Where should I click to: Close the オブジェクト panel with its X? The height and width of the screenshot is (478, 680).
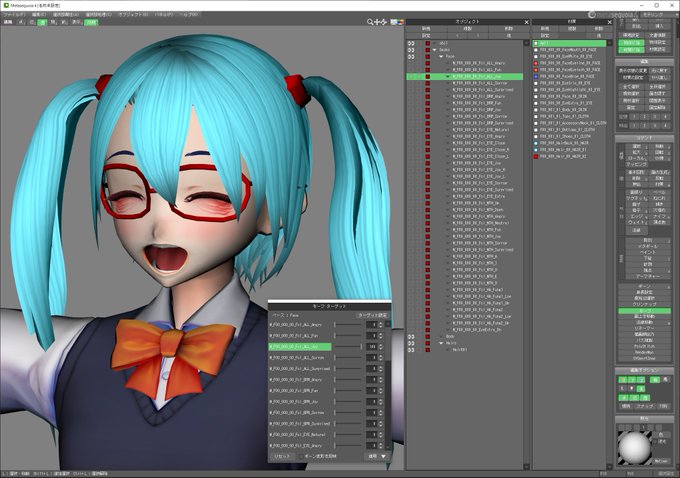(526, 22)
